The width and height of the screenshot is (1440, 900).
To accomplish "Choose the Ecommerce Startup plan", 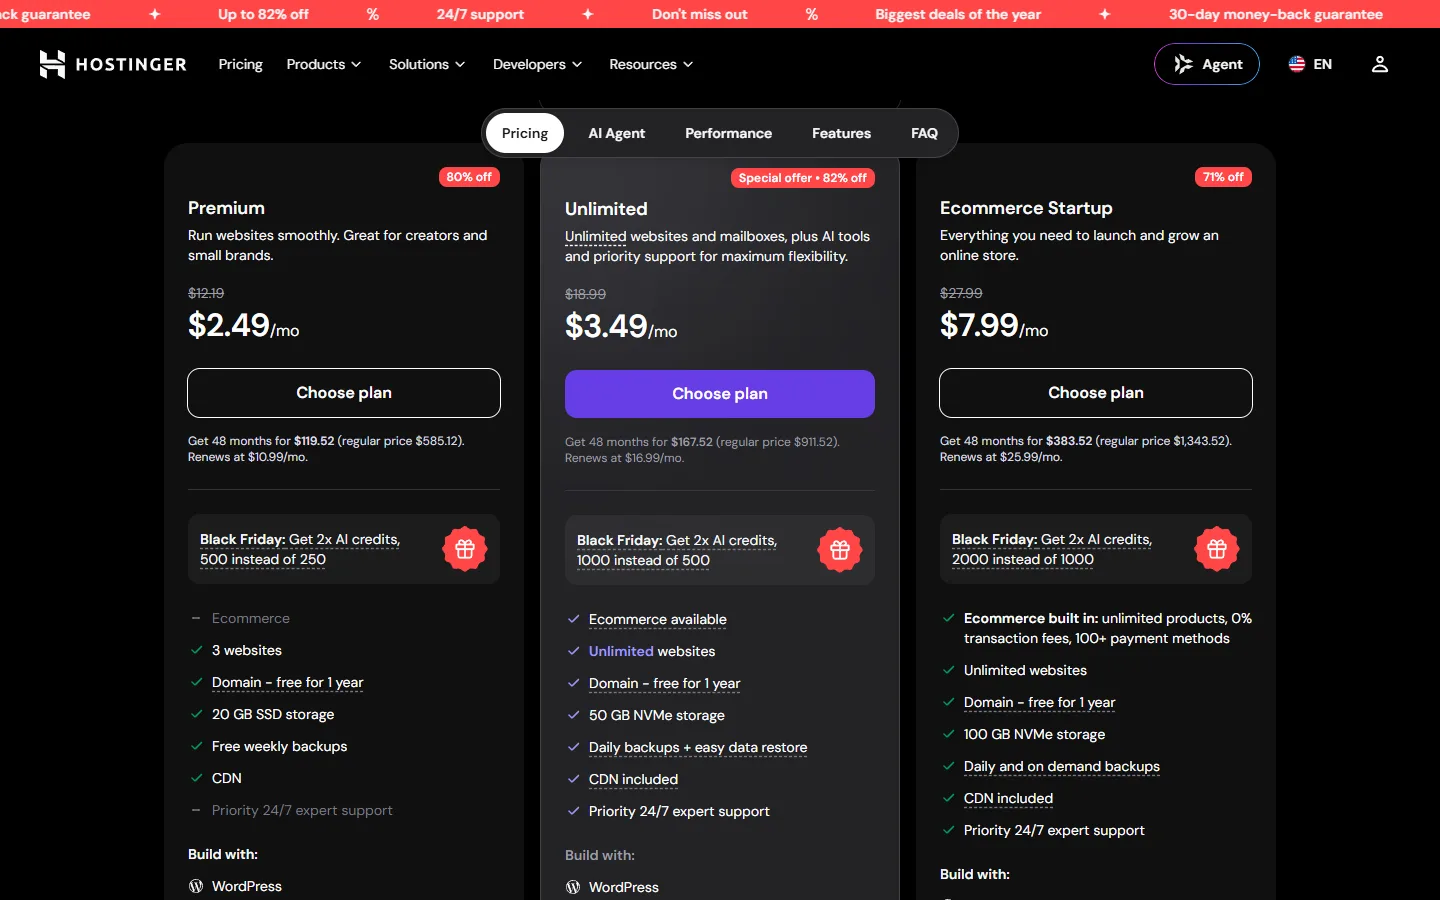I will (1096, 393).
